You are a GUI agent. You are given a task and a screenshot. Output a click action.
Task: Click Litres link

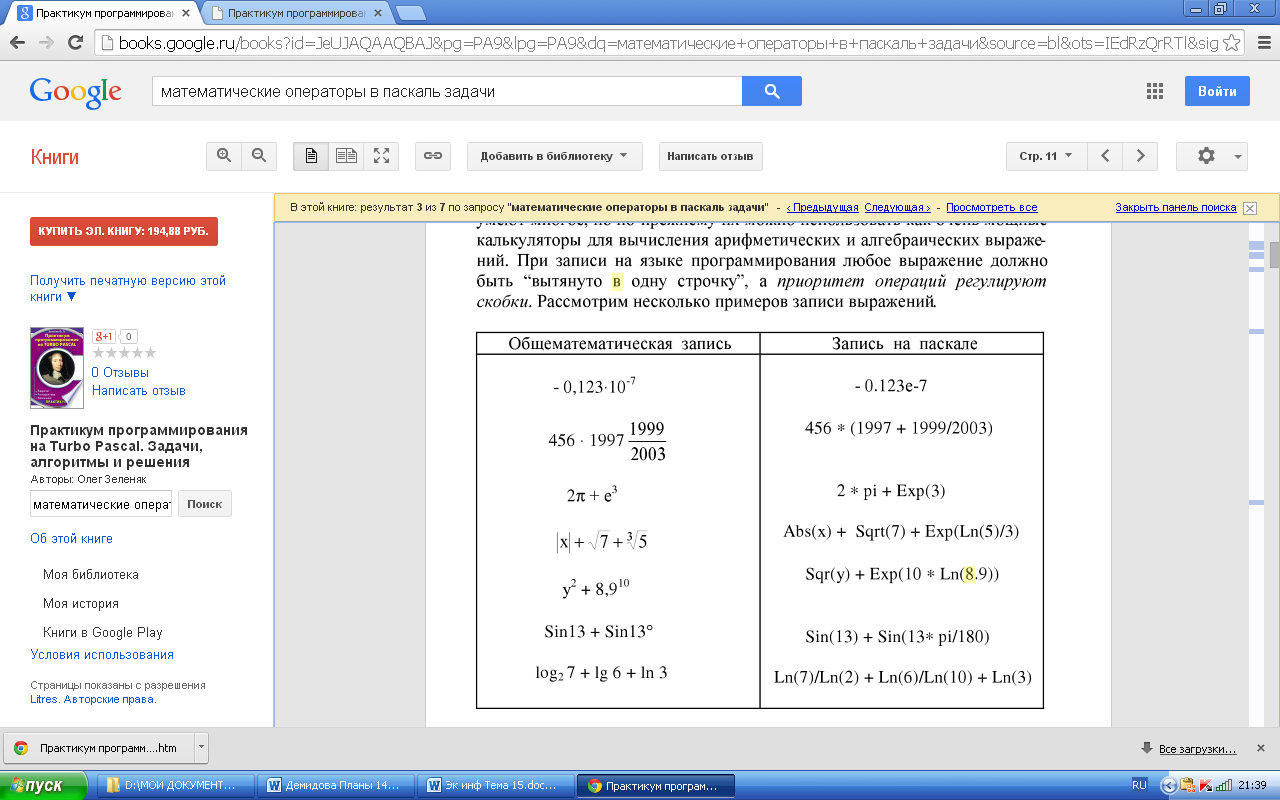44,700
